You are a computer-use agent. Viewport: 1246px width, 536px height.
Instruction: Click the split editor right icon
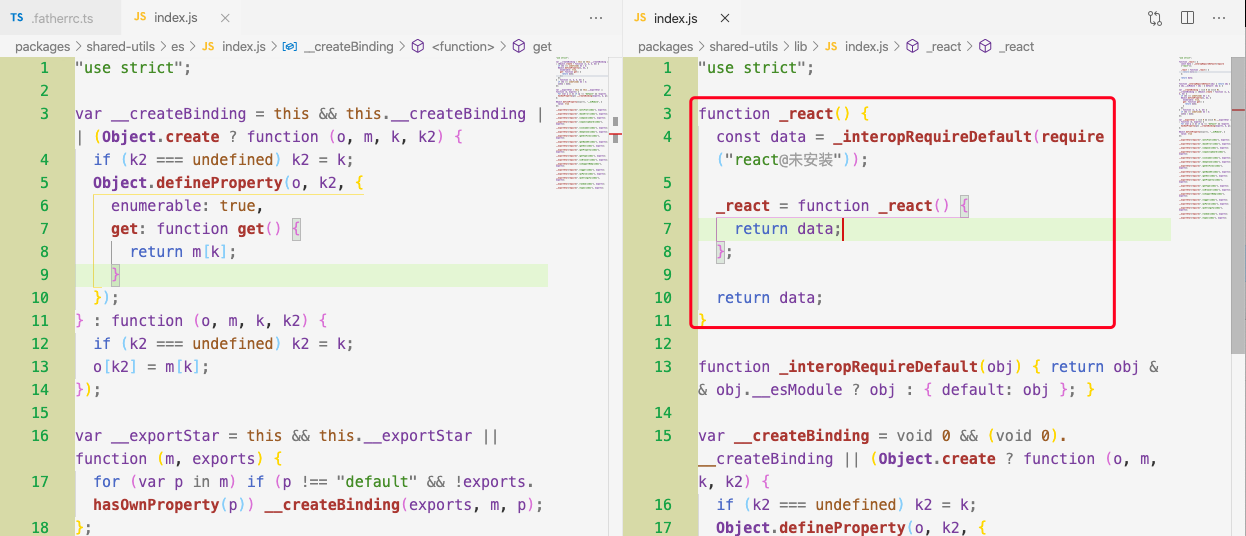click(1187, 18)
